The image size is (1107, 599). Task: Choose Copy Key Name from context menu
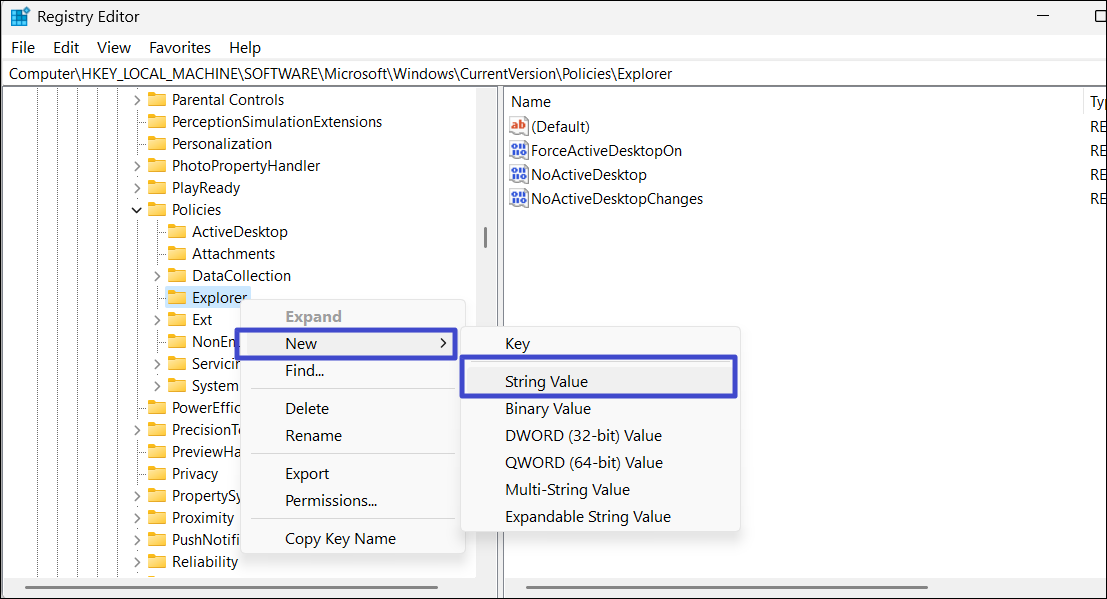tap(340, 538)
